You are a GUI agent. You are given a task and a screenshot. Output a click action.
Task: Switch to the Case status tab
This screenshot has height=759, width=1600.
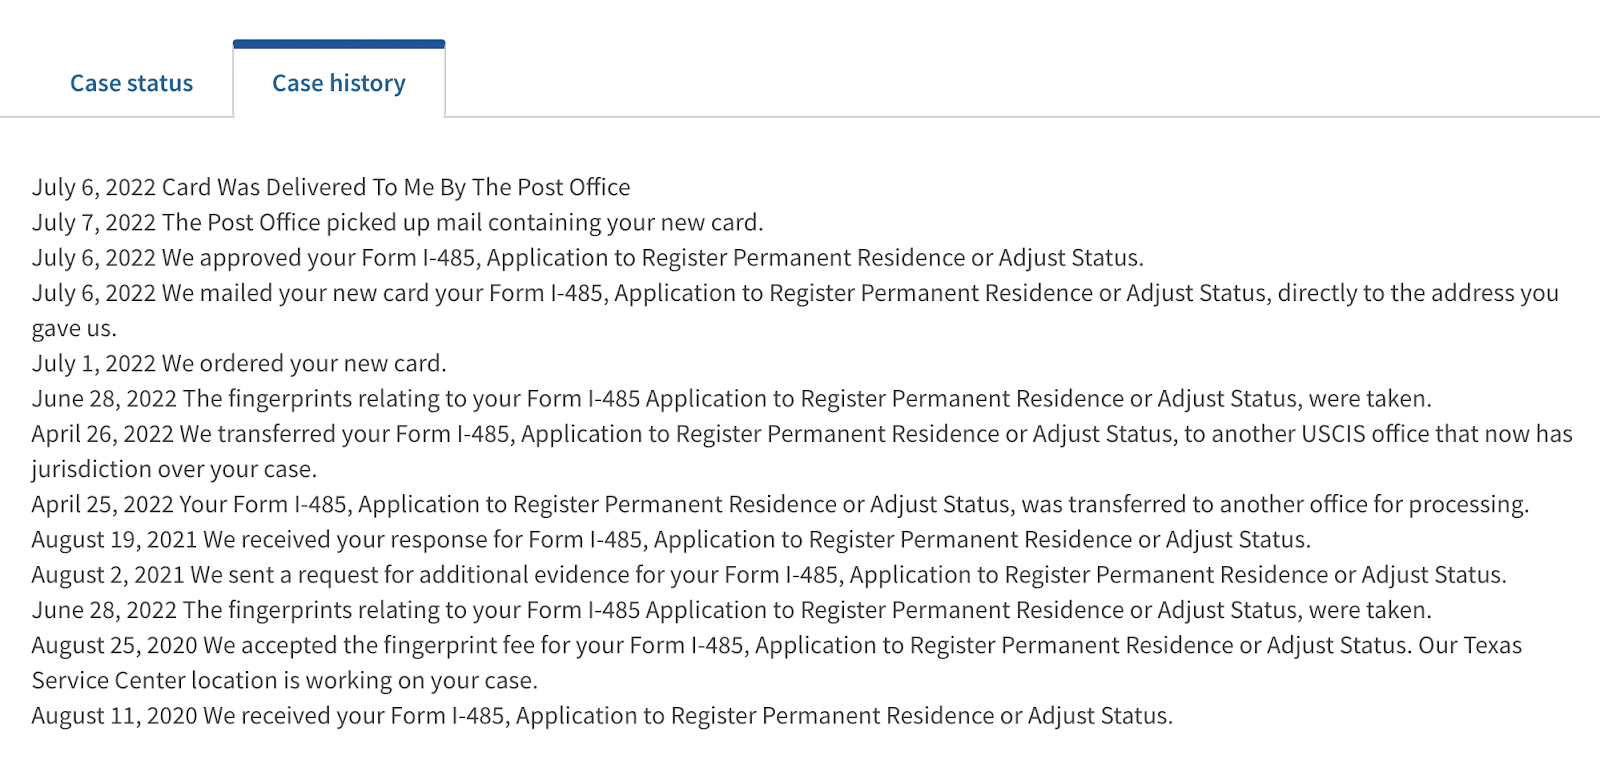131,83
